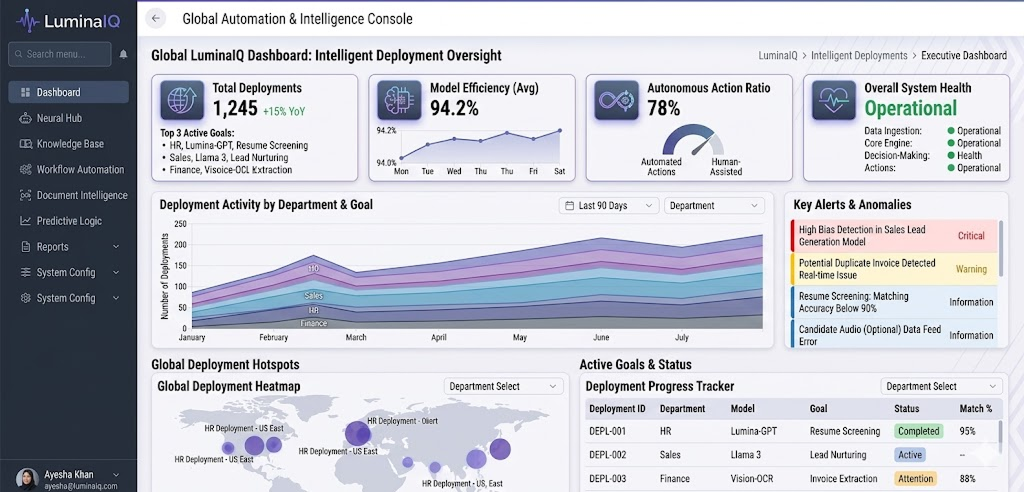This screenshot has height=492, width=1024.
Task: Click the Model Efficiency brain chip icon
Action: [x=399, y=100]
